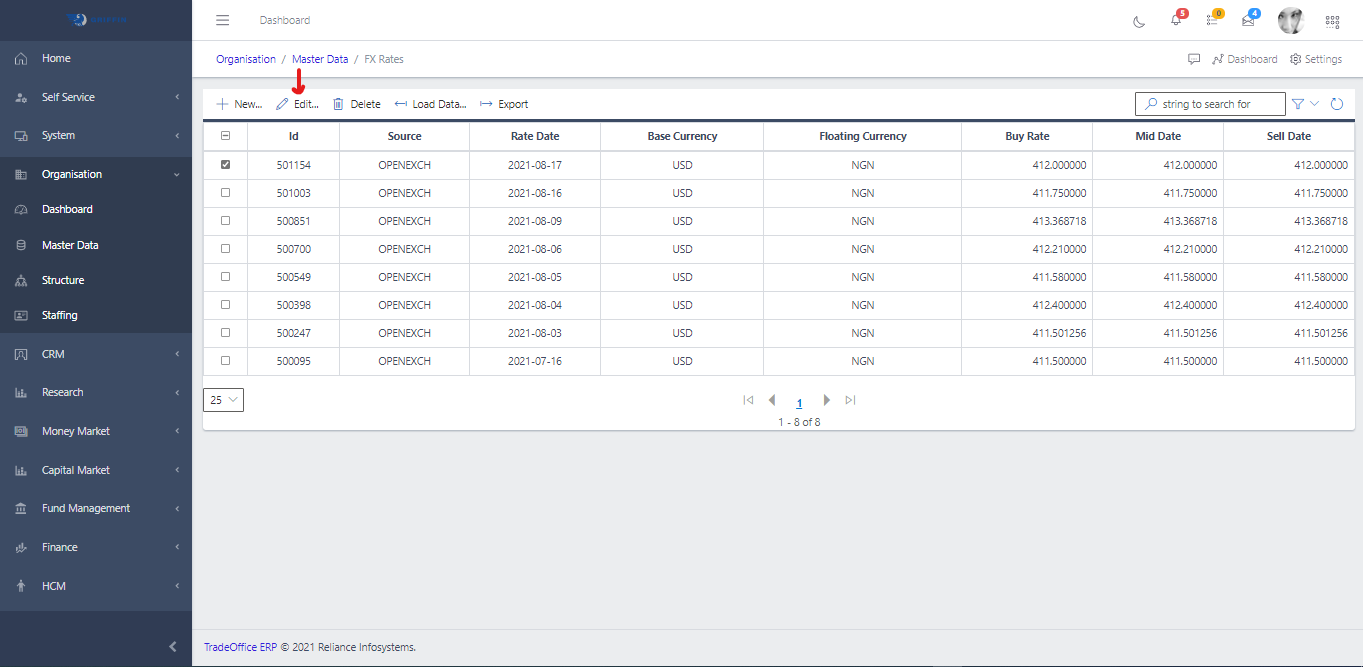Image resolution: width=1363 pixels, height=667 pixels.
Task: Open the tasks list icon
Action: [1212, 20]
